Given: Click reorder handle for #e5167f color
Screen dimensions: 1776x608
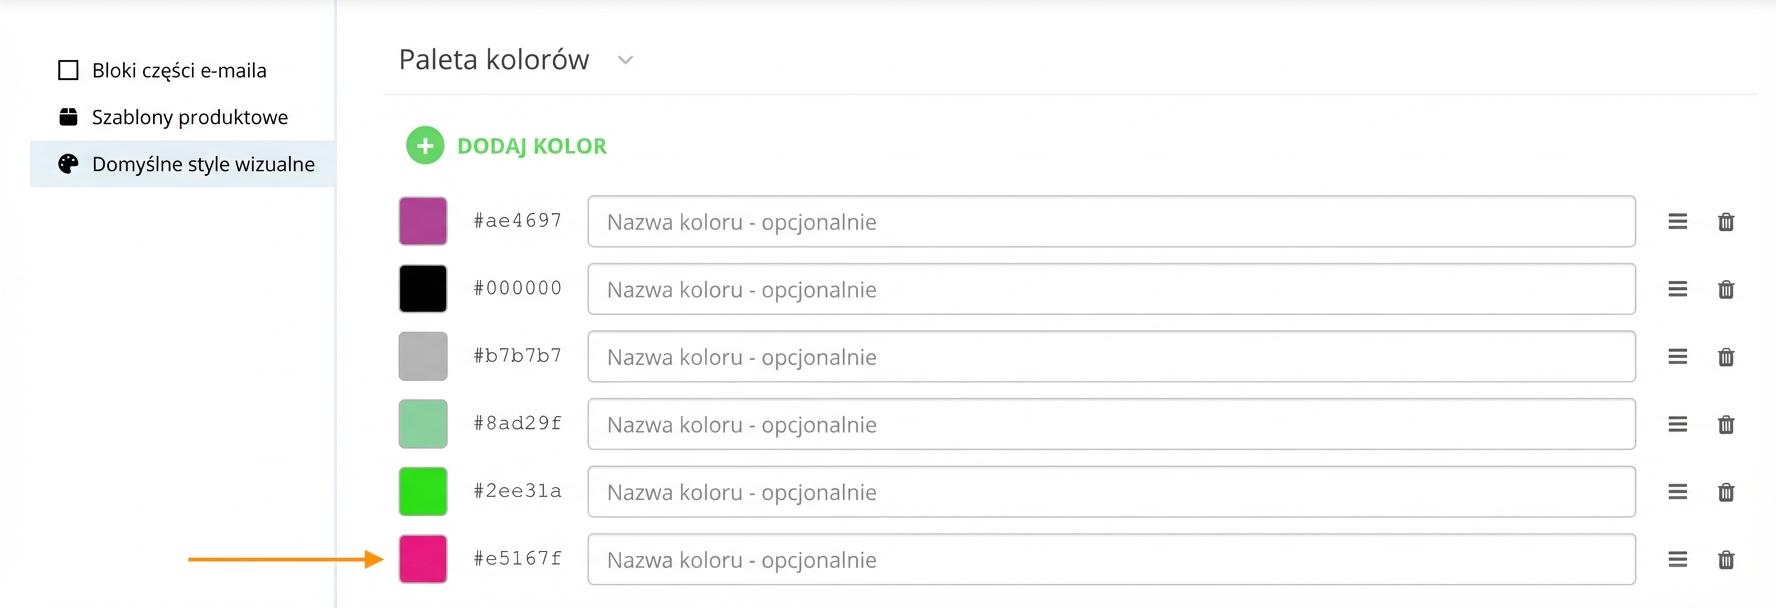Looking at the screenshot, I should (x=1678, y=560).
